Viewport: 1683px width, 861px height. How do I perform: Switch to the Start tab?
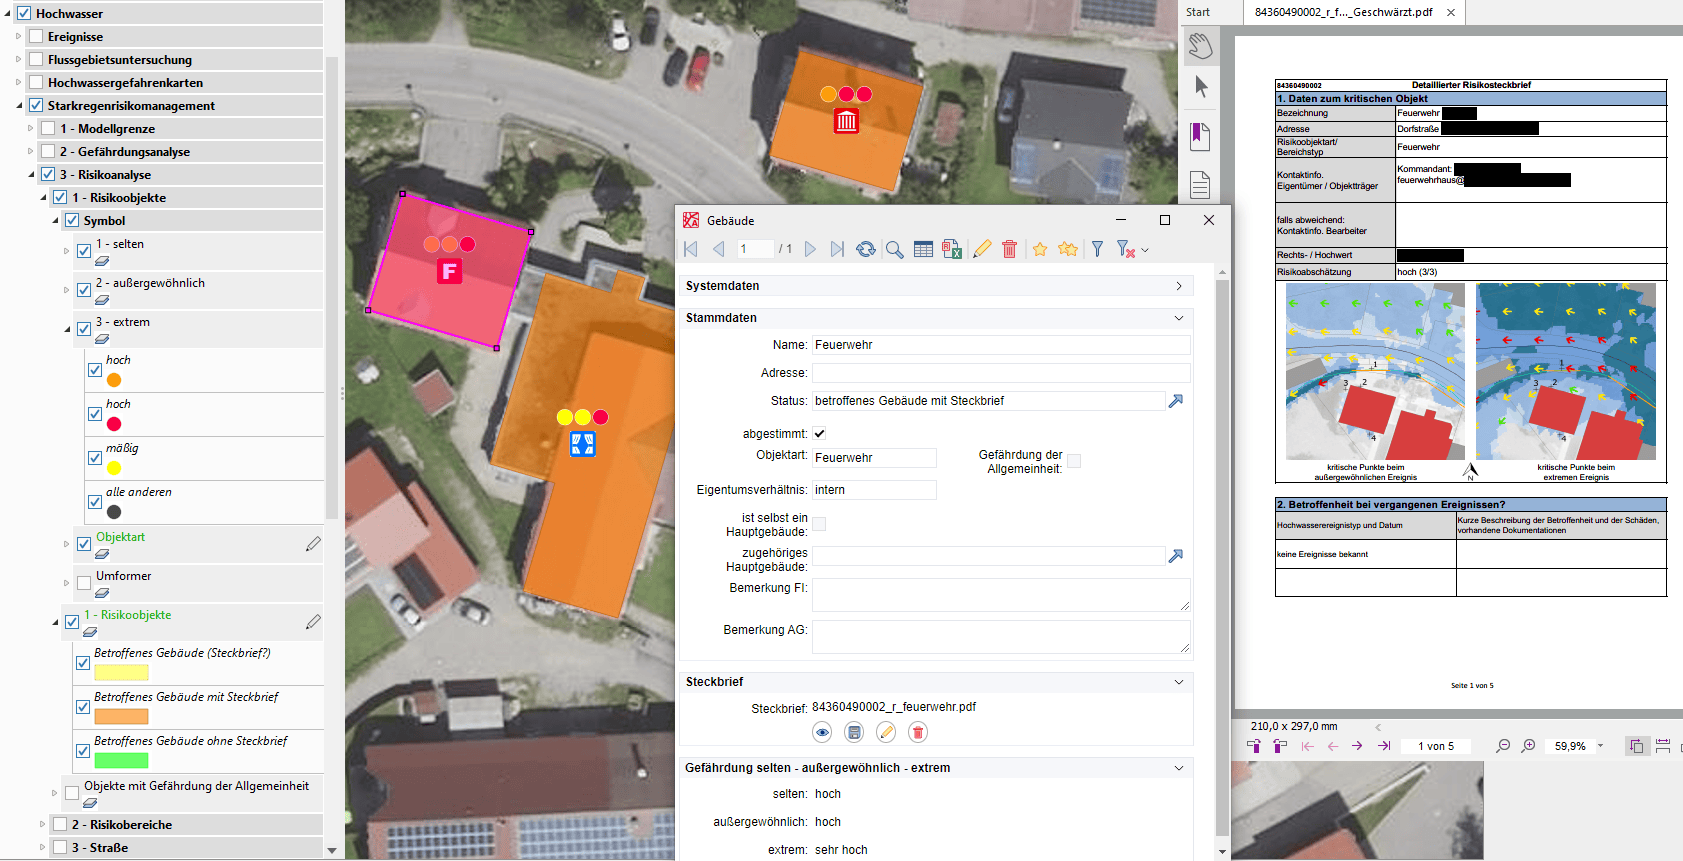click(1198, 12)
